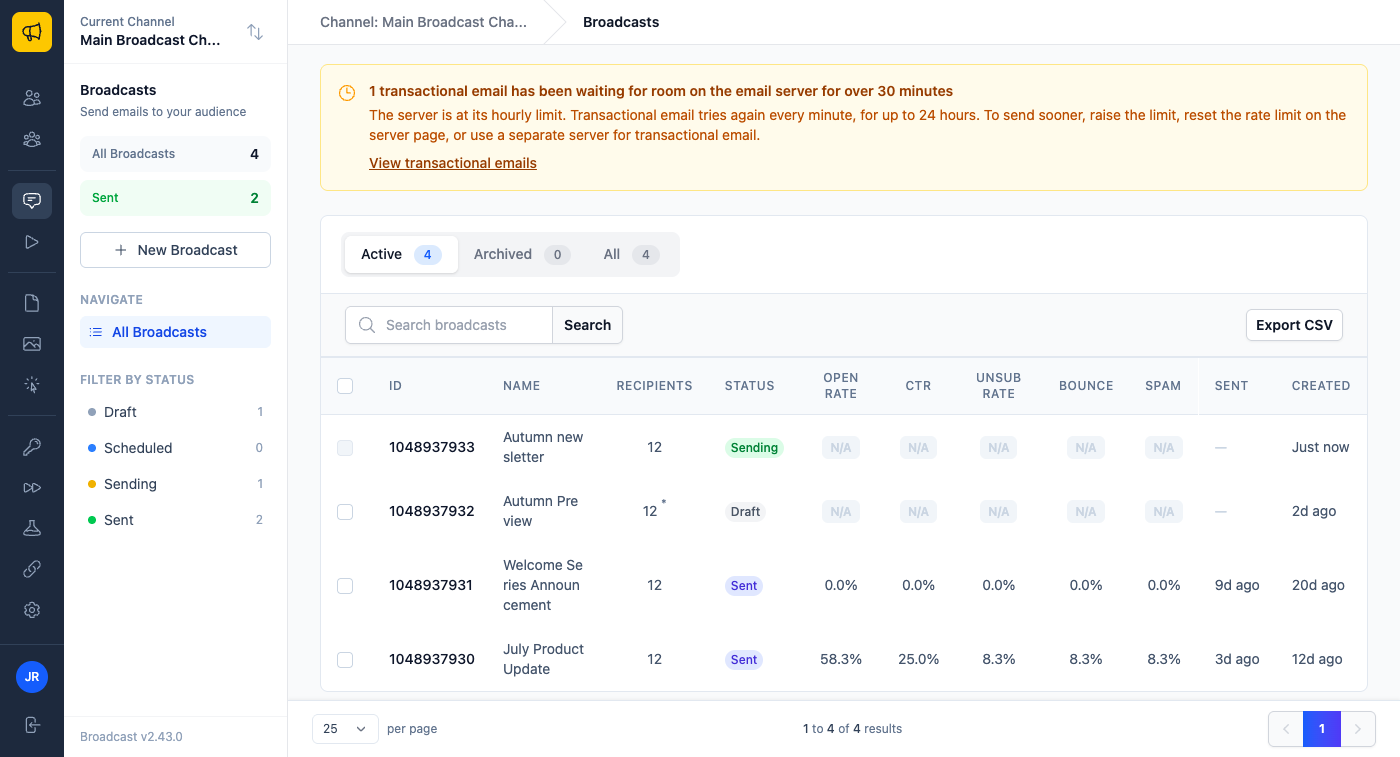Filter by Sent status in sidebar list

(175, 520)
